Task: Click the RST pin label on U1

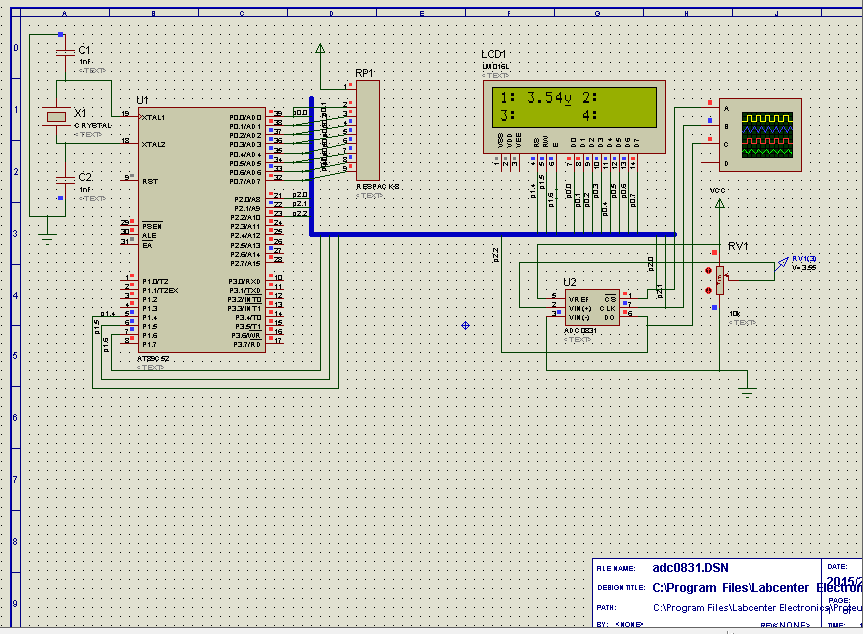Action: 150,181
